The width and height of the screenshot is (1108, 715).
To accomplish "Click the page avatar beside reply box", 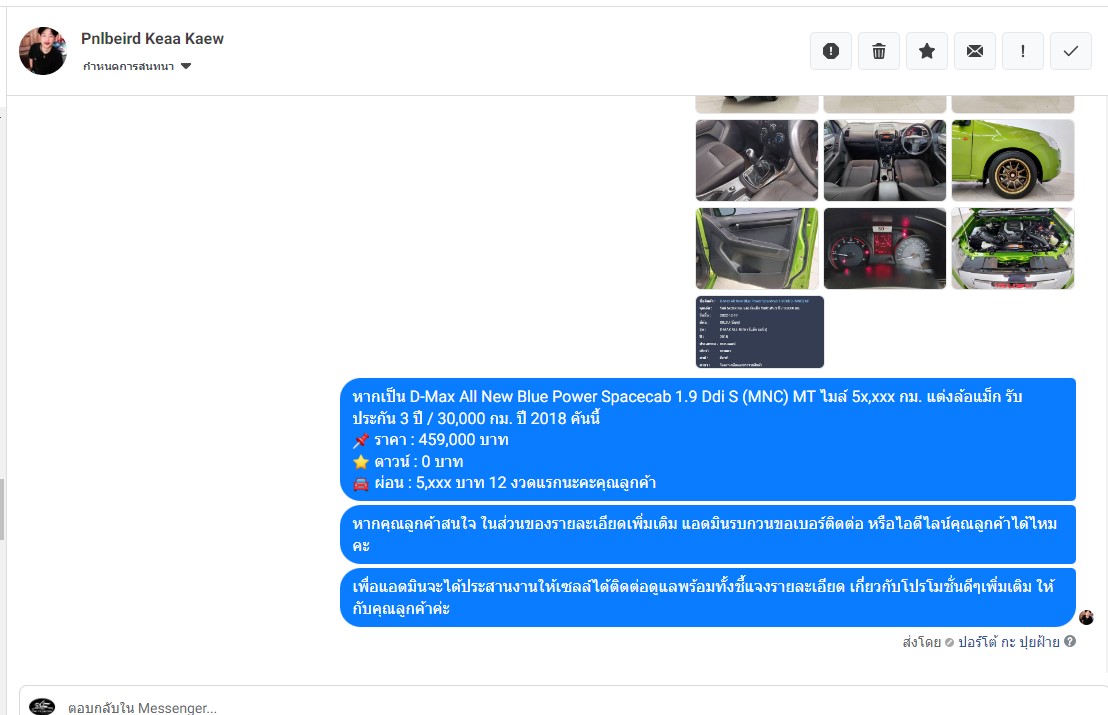I will coord(42,707).
